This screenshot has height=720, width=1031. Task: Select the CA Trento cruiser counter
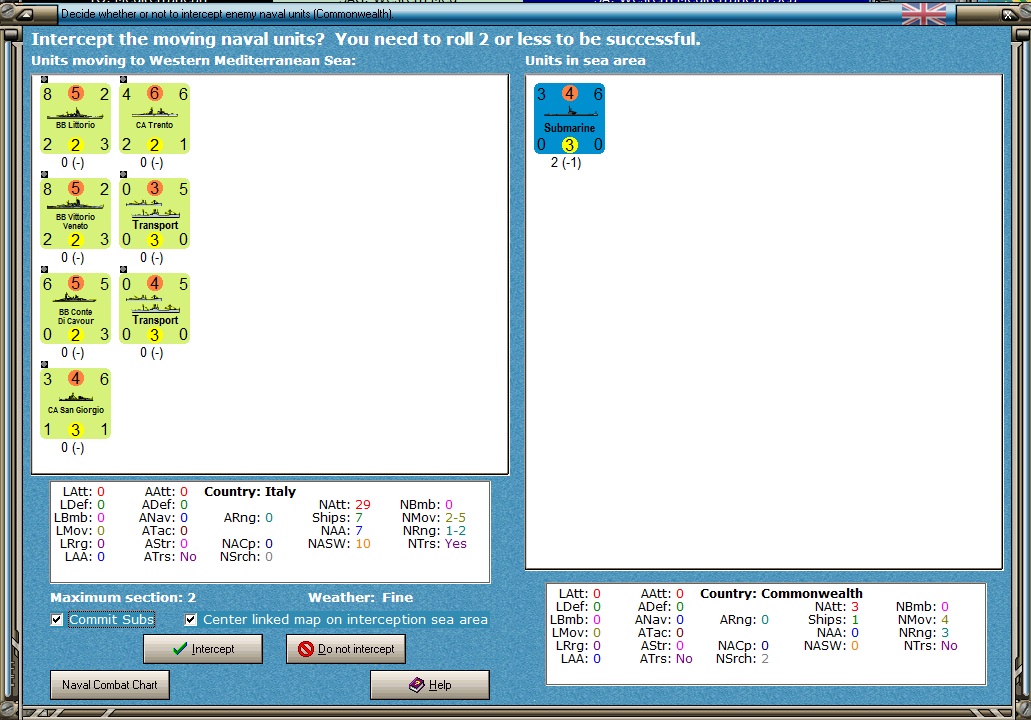[155, 118]
